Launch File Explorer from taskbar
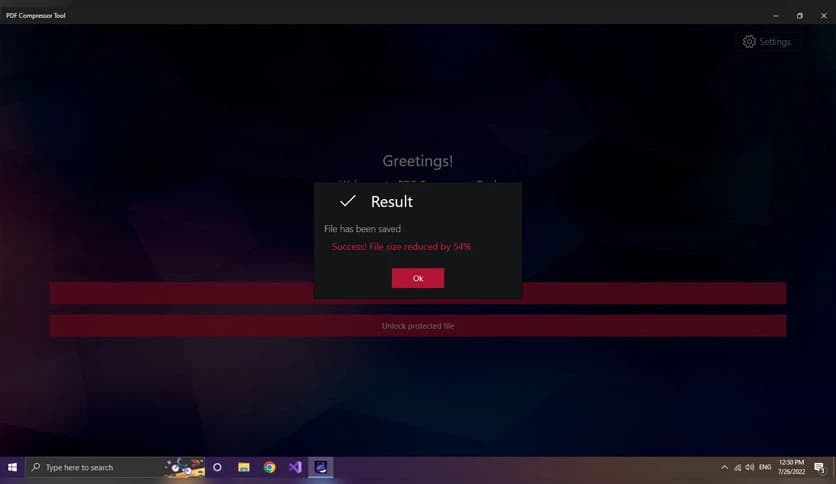836x484 pixels. 244,467
